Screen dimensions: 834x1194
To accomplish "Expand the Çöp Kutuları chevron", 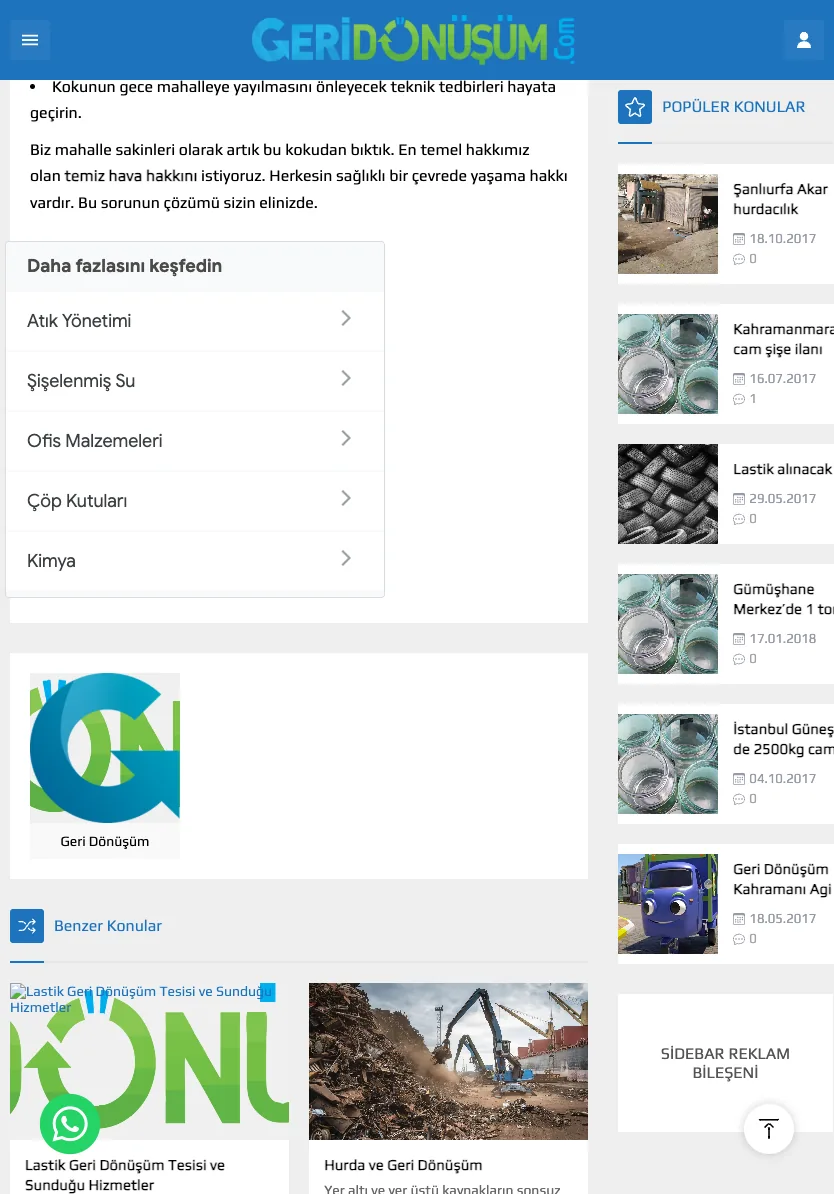I will (x=346, y=499).
